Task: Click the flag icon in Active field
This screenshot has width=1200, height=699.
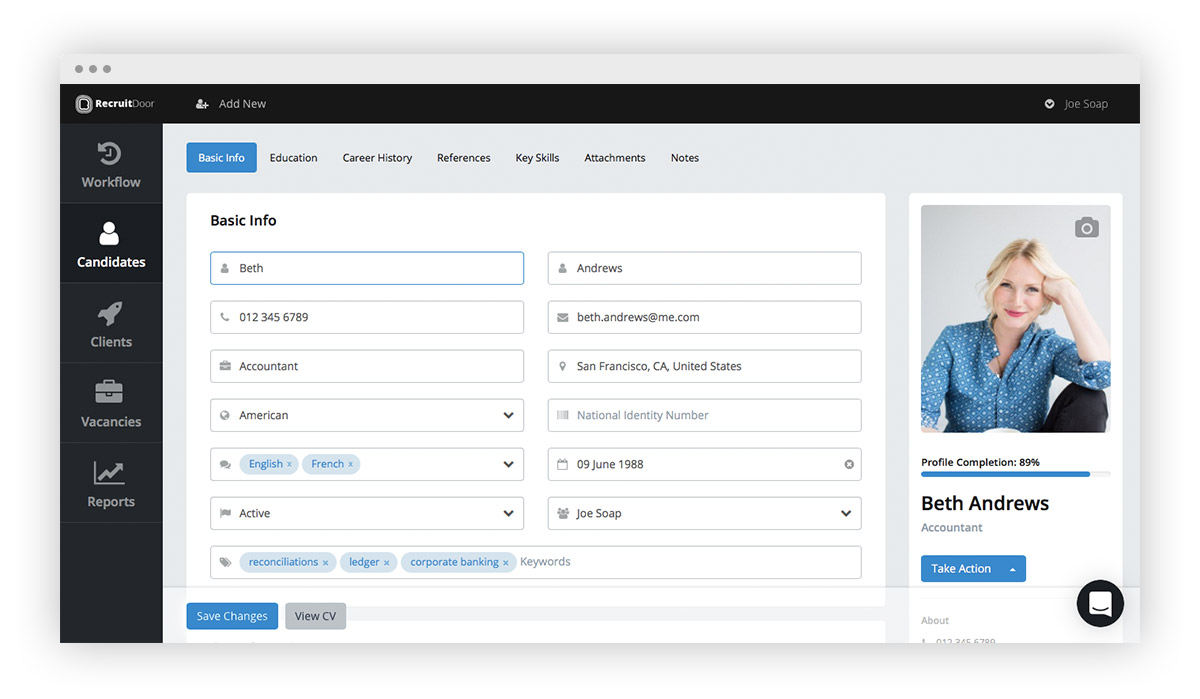Action: tap(225, 513)
